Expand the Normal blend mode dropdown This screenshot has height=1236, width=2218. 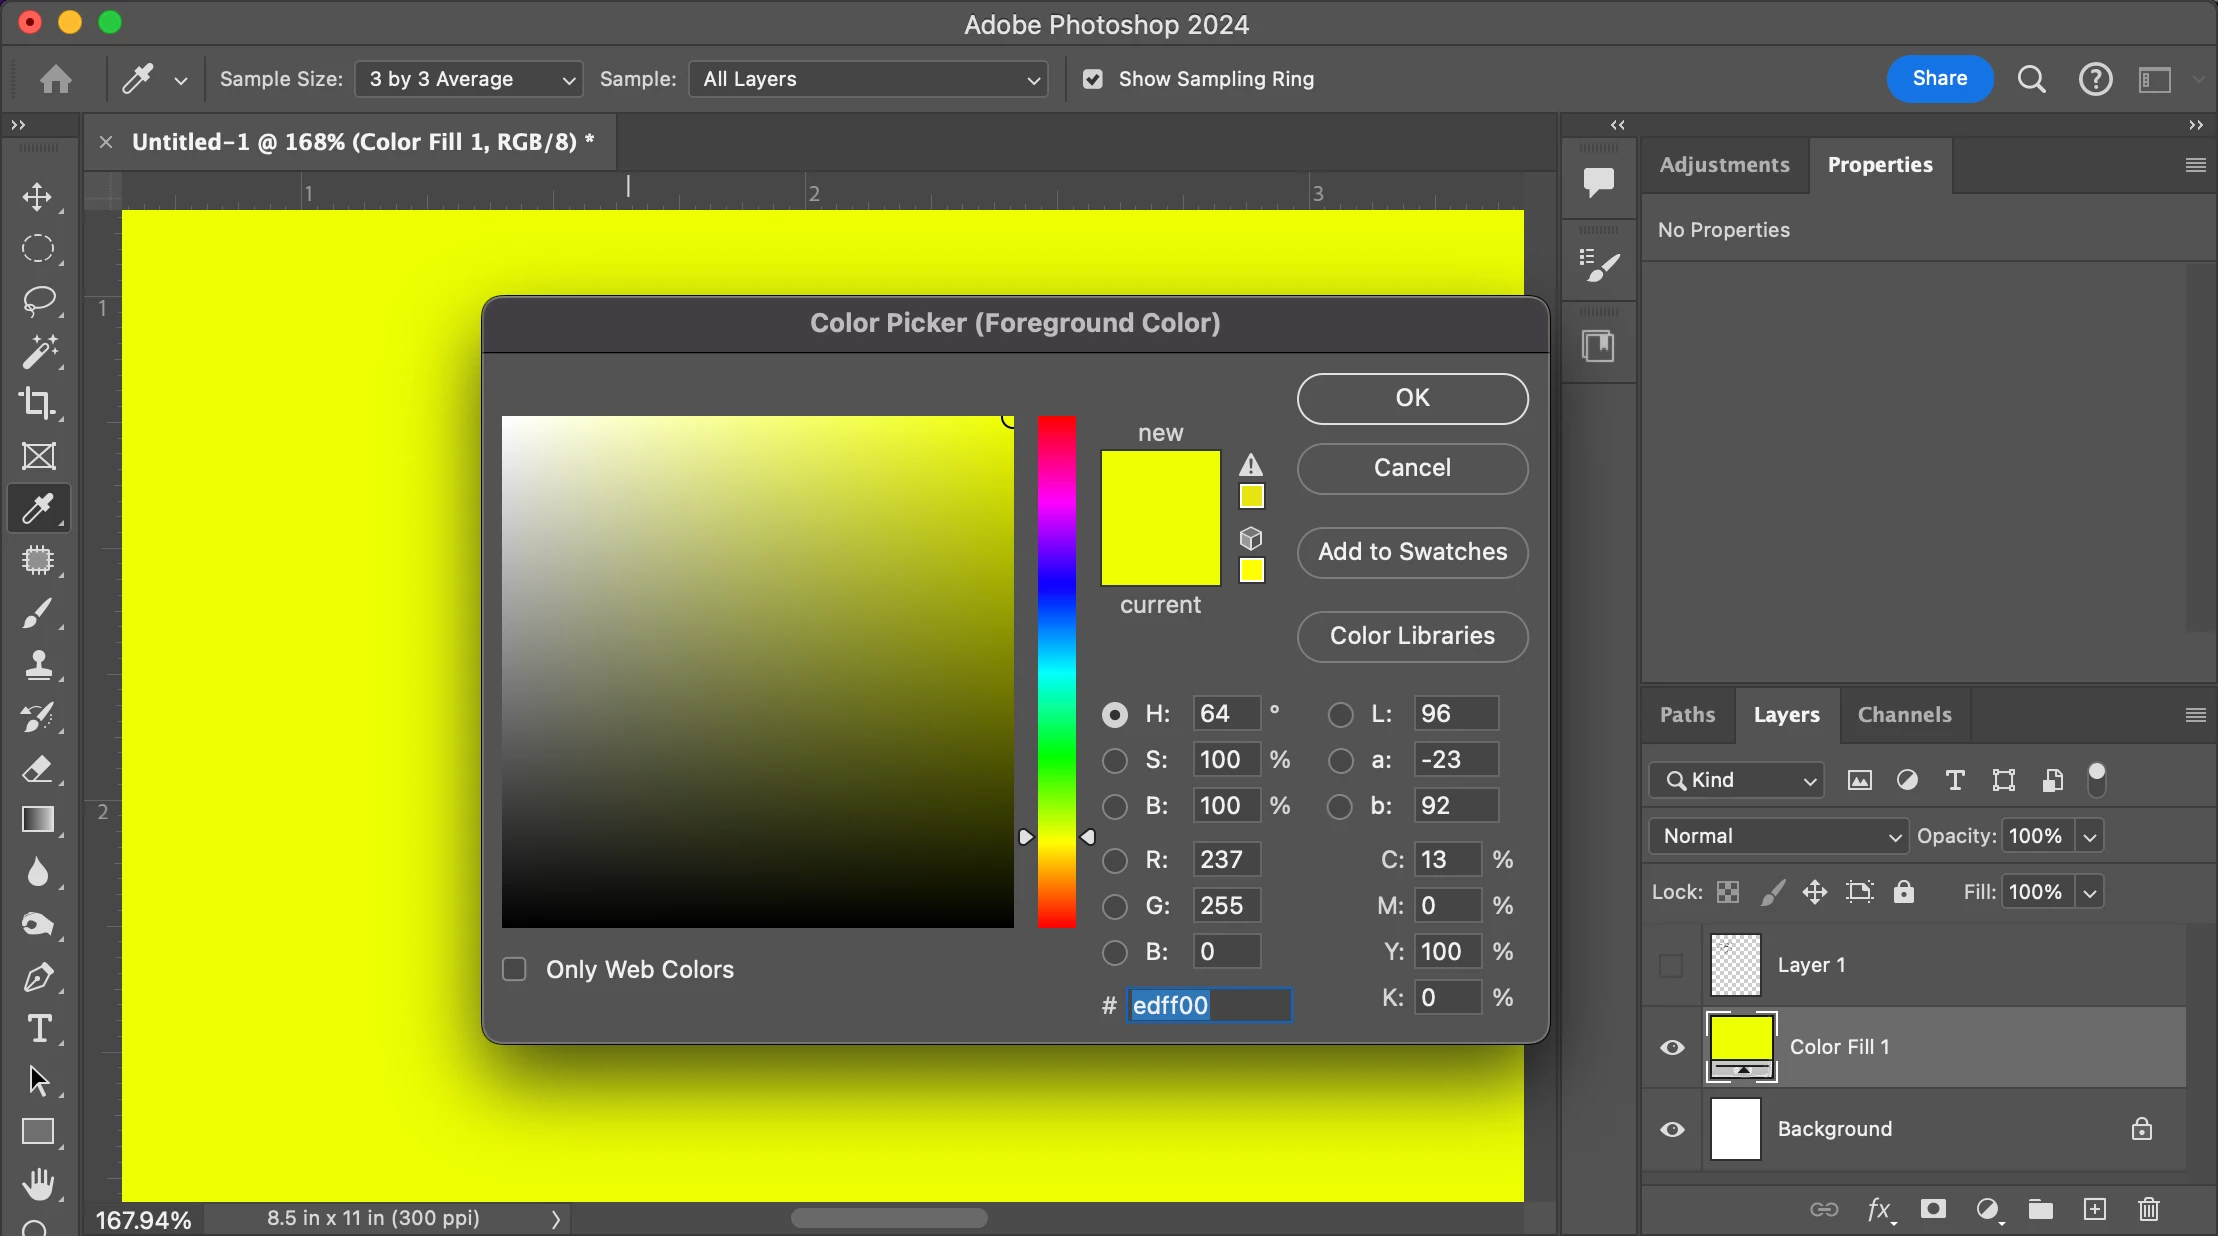(x=1778, y=836)
